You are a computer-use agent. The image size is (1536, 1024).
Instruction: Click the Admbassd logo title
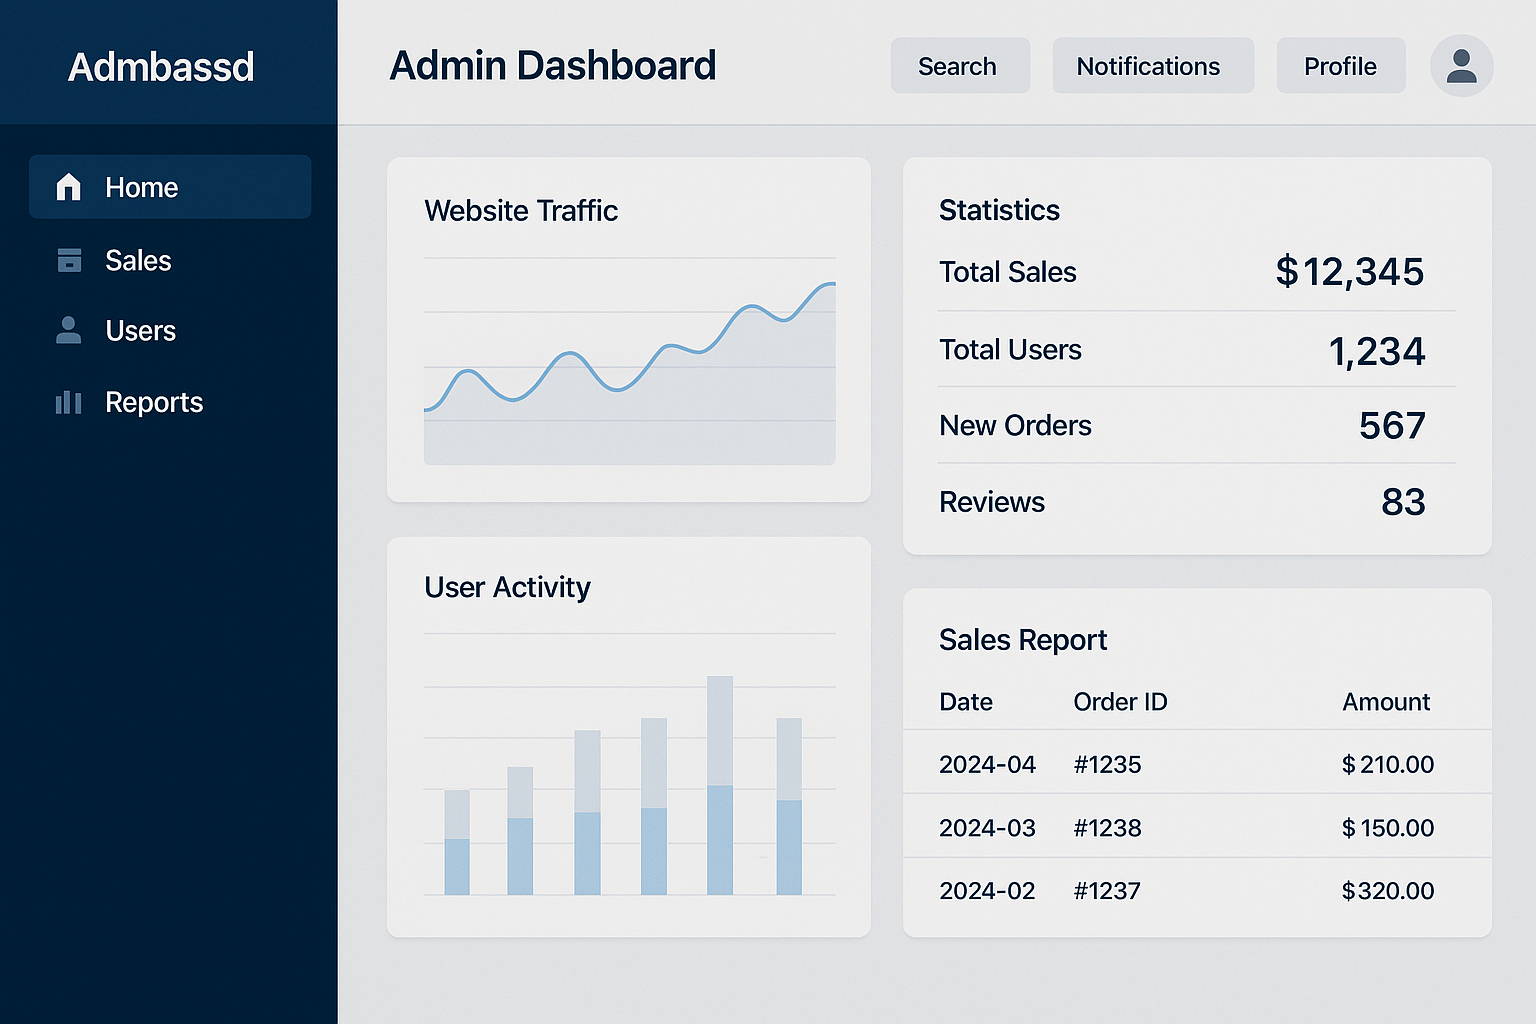161,67
